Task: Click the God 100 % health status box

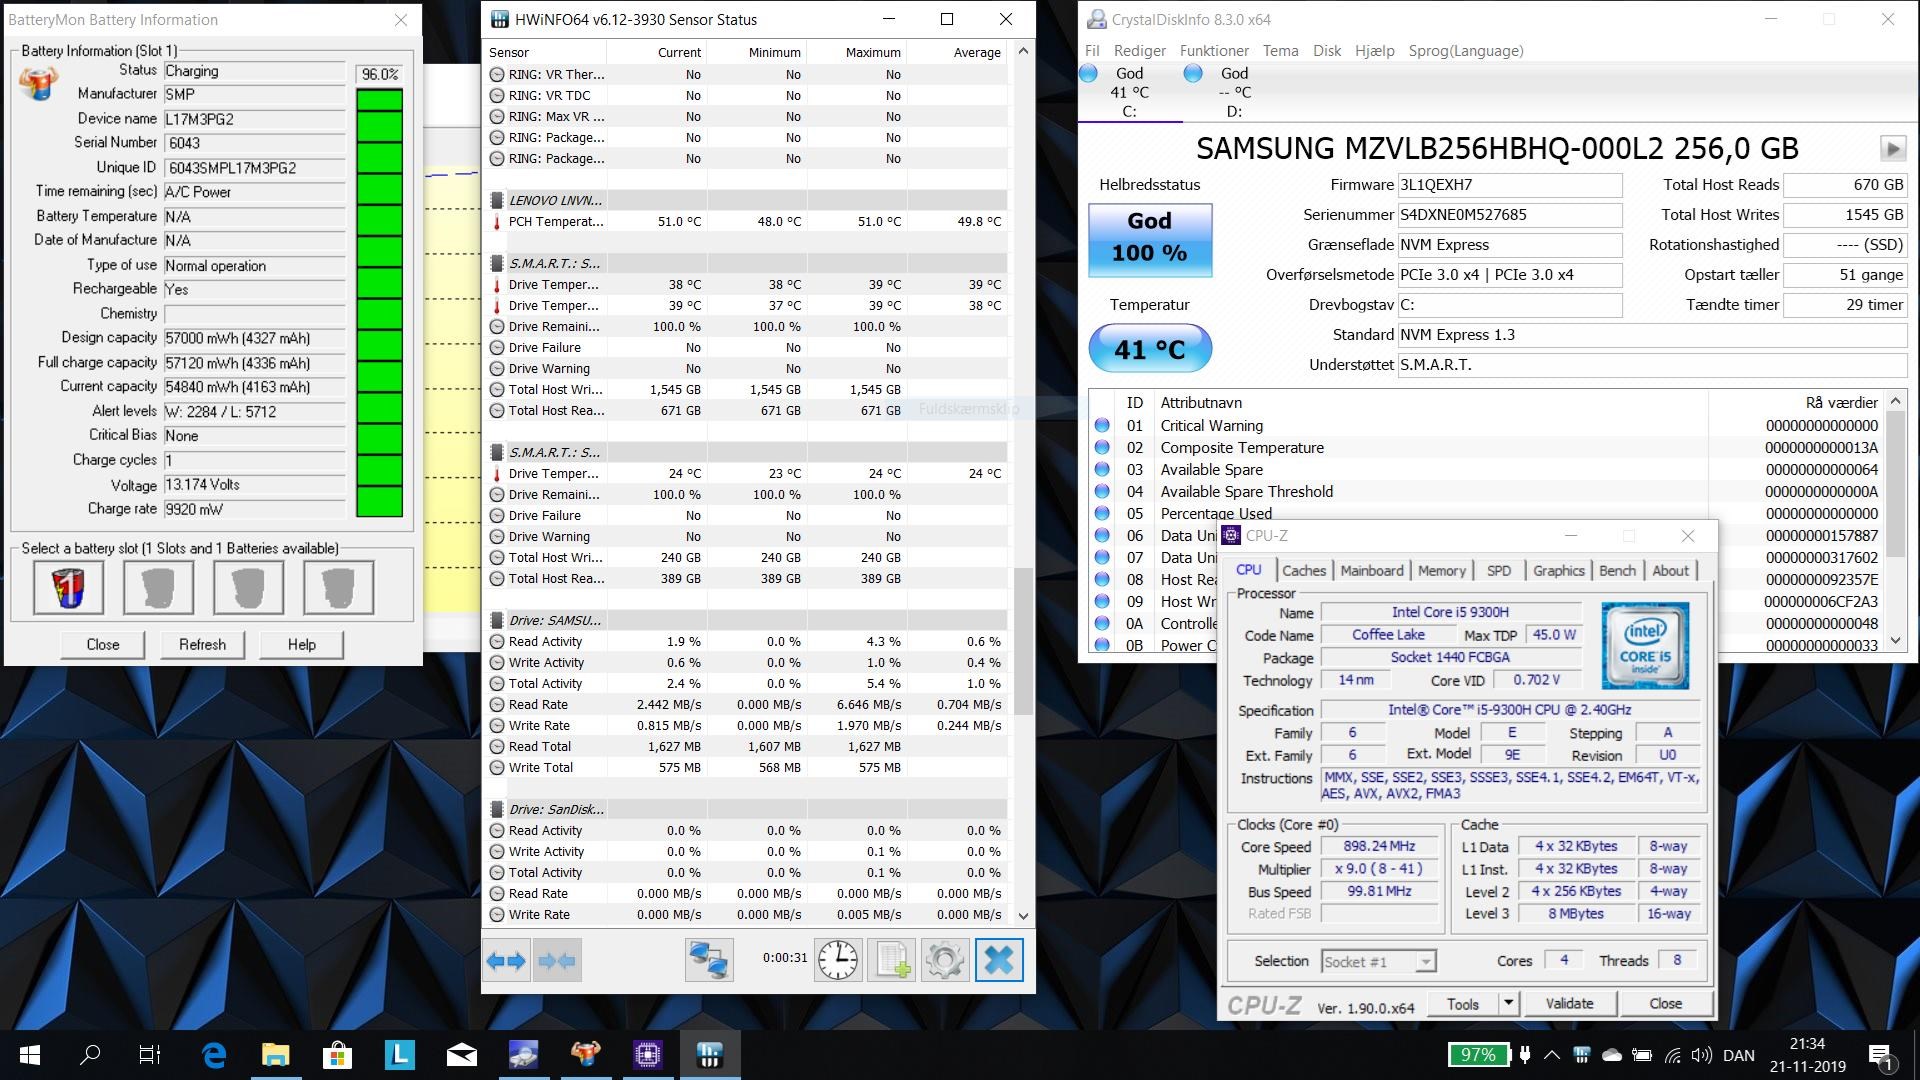Action: 1150,240
